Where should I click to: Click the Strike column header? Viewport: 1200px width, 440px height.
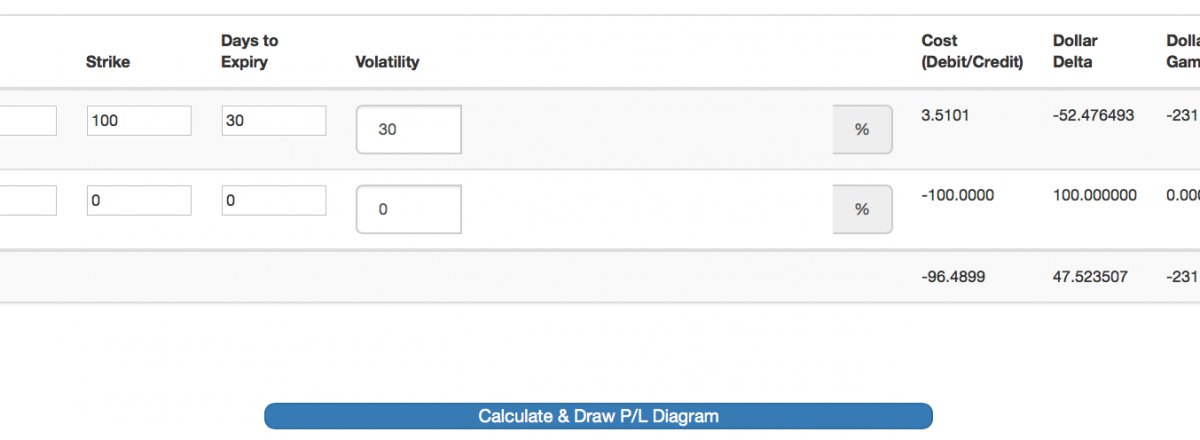coord(108,62)
